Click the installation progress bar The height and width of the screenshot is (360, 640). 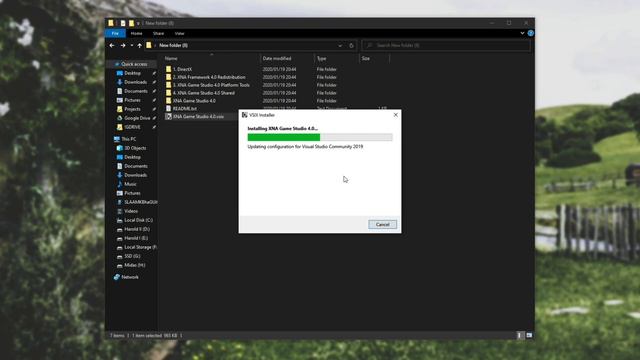320,137
